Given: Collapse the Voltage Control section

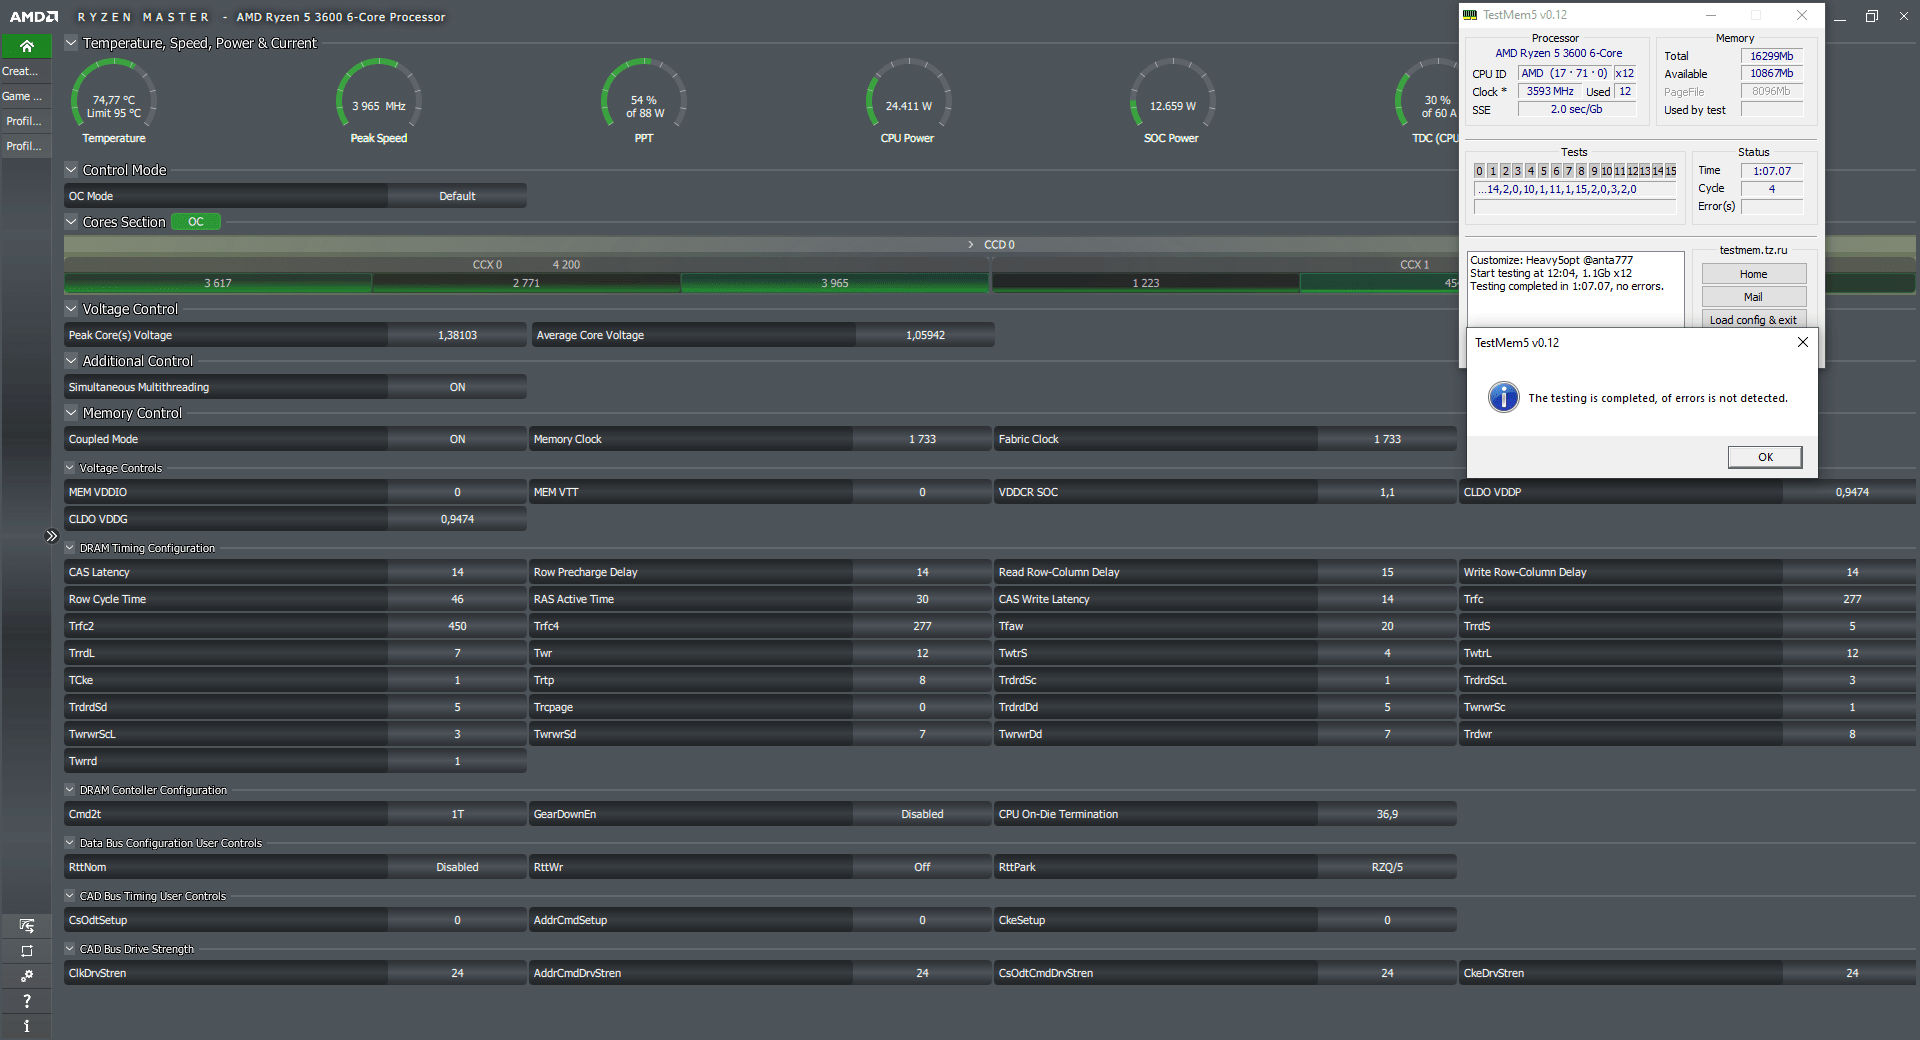Looking at the screenshot, I should click(71, 309).
